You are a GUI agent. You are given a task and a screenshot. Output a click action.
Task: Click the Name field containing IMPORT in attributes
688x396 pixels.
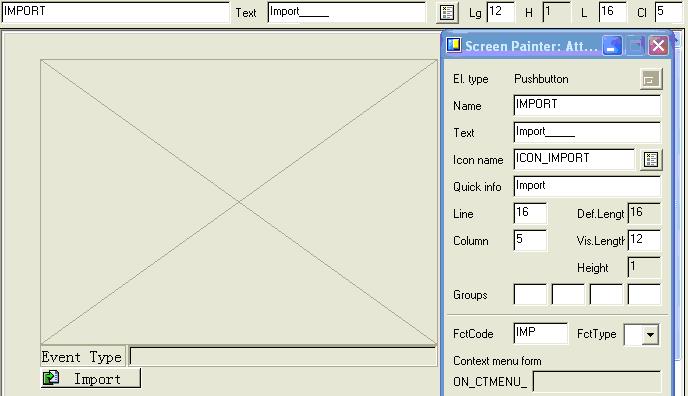587,105
